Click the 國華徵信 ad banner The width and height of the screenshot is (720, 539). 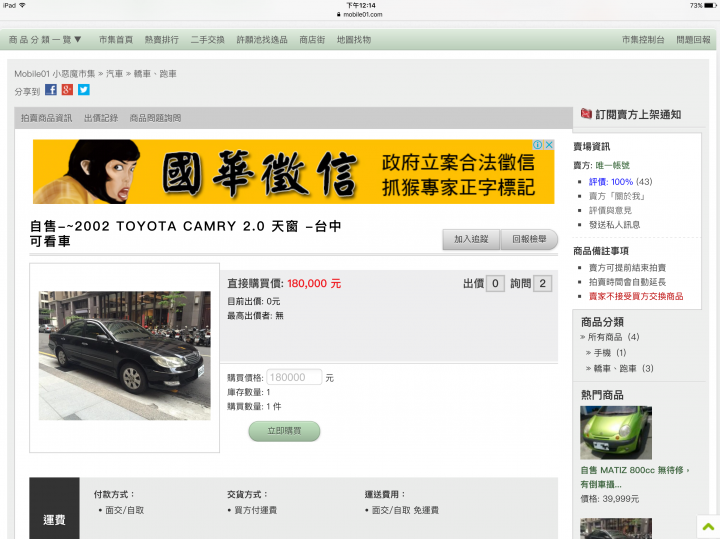[293, 172]
